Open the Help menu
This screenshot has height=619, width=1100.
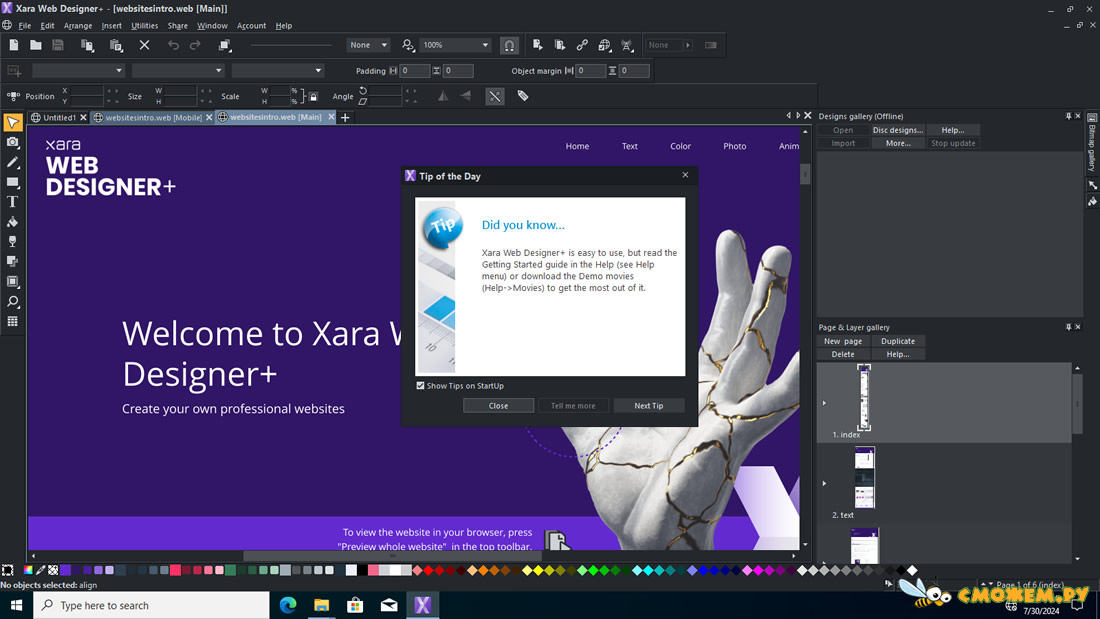pos(283,26)
